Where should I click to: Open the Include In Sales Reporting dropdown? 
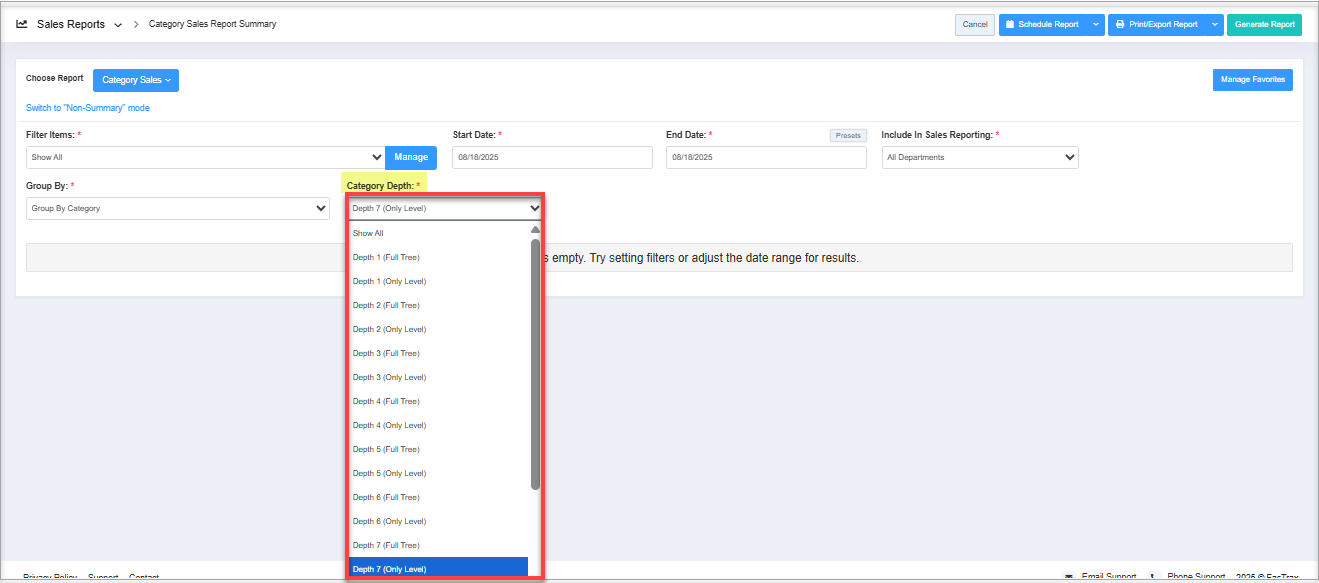click(979, 157)
